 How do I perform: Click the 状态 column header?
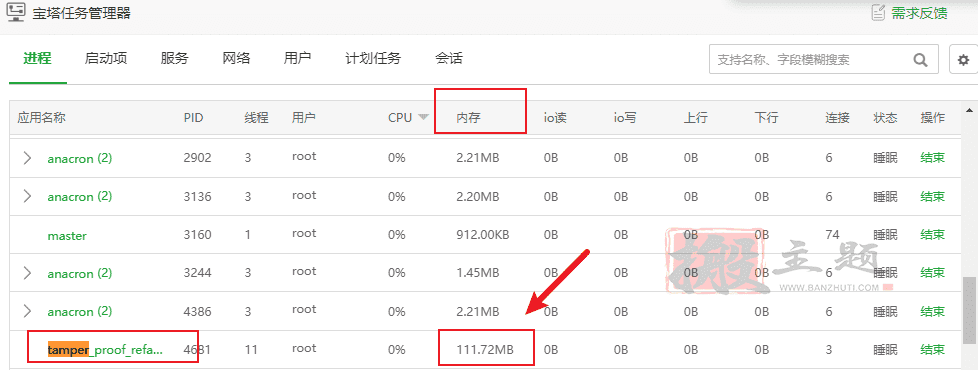885,117
